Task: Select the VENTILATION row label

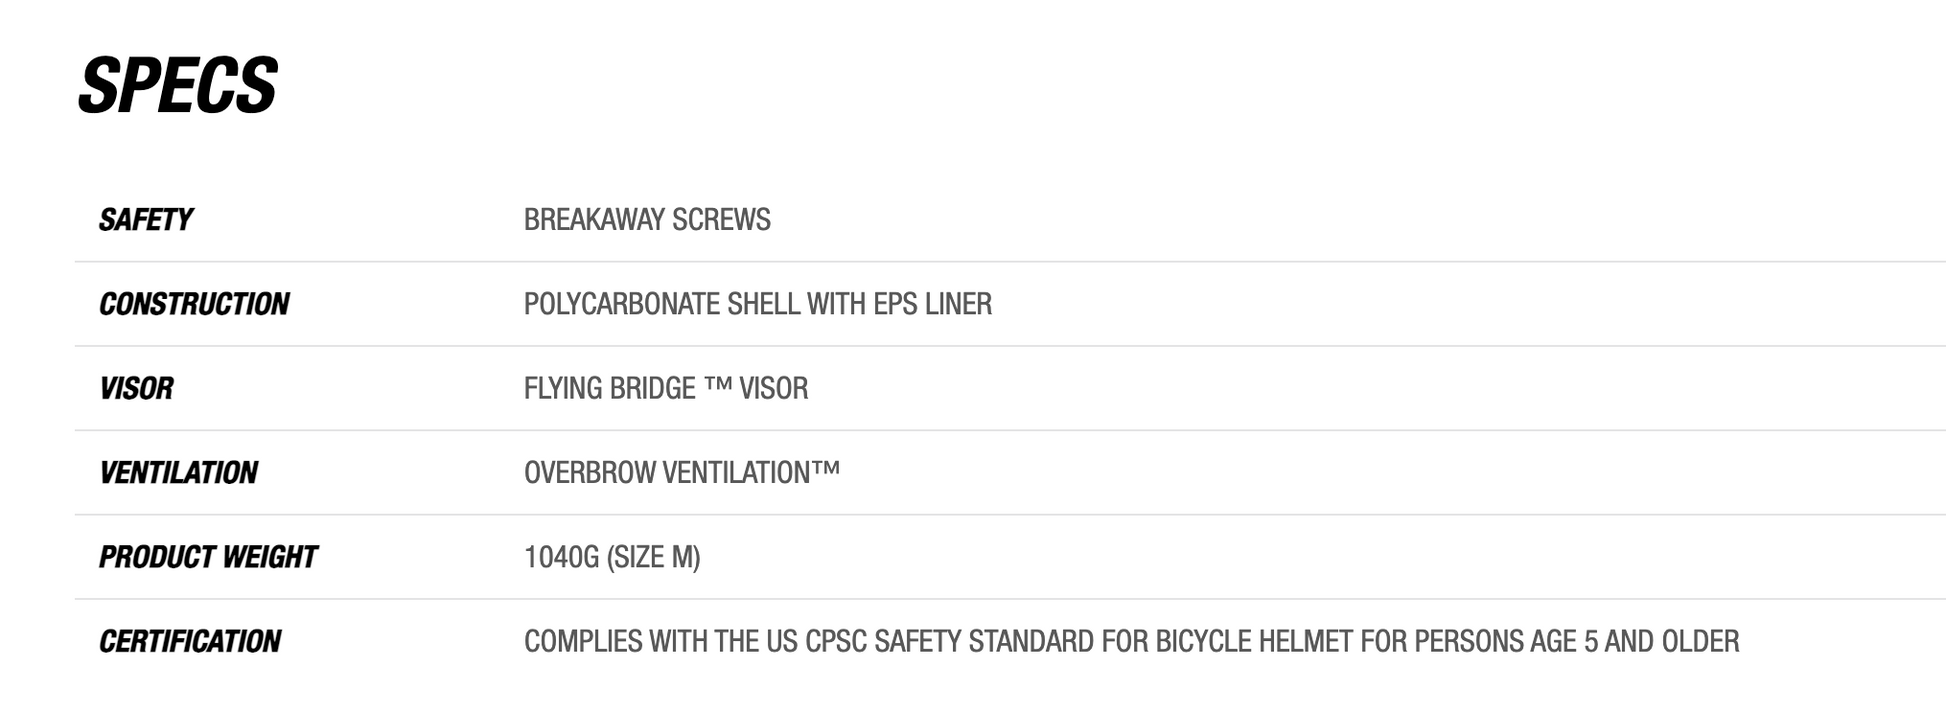Action: coord(178,473)
